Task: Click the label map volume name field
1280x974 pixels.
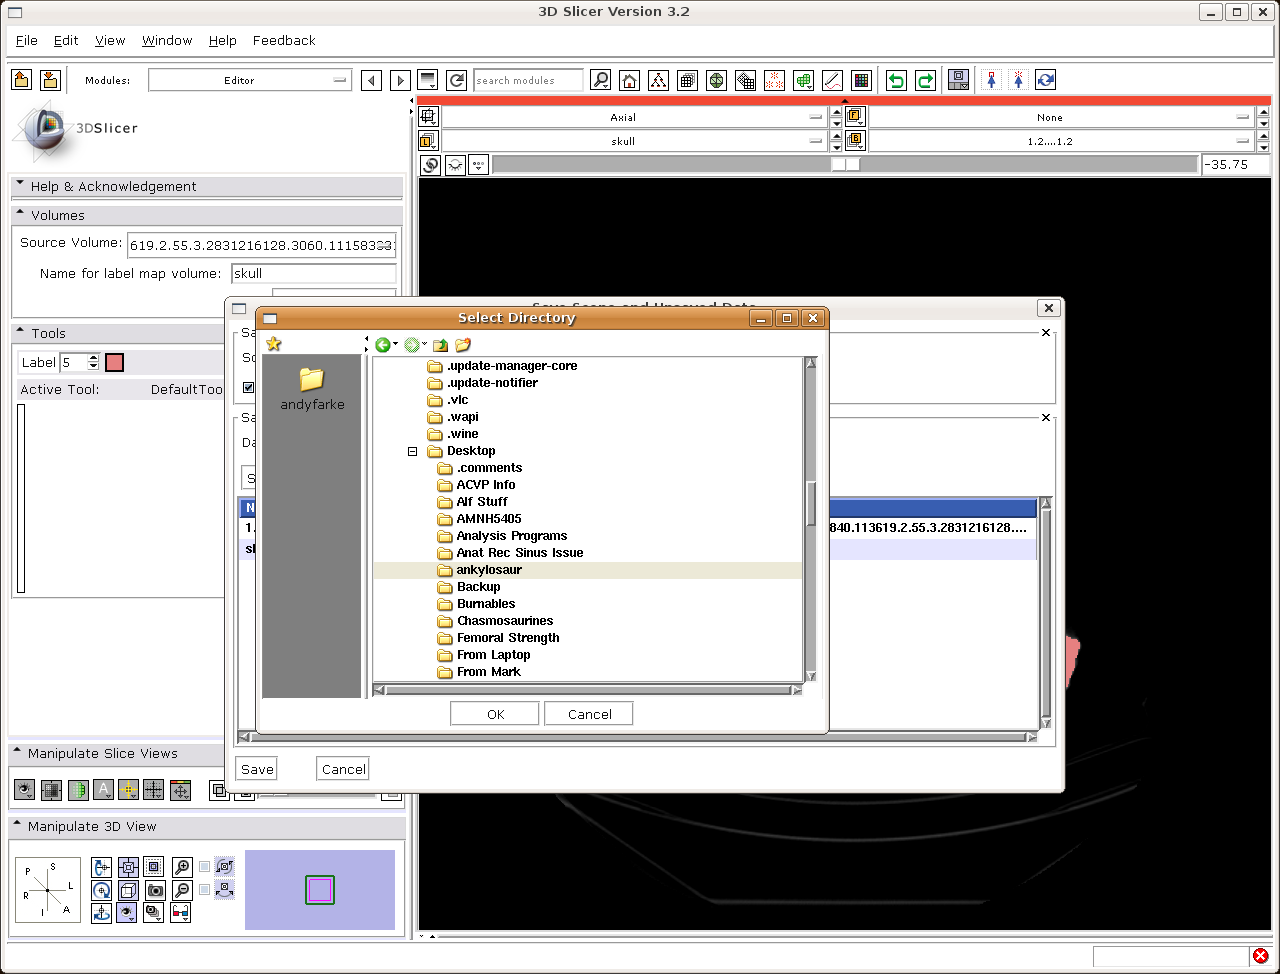Action: click(314, 273)
